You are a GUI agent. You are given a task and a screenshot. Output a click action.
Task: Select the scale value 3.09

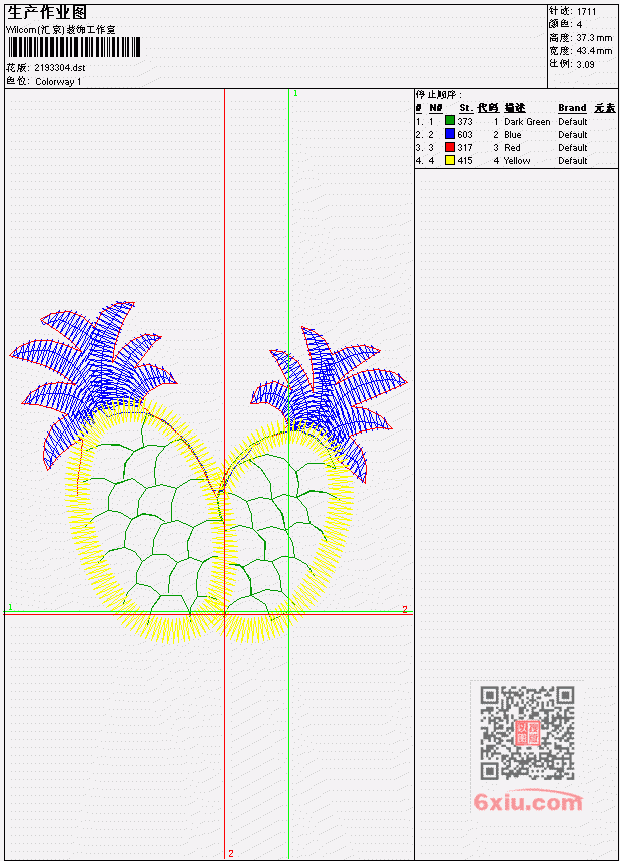pyautogui.click(x=585, y=64)
